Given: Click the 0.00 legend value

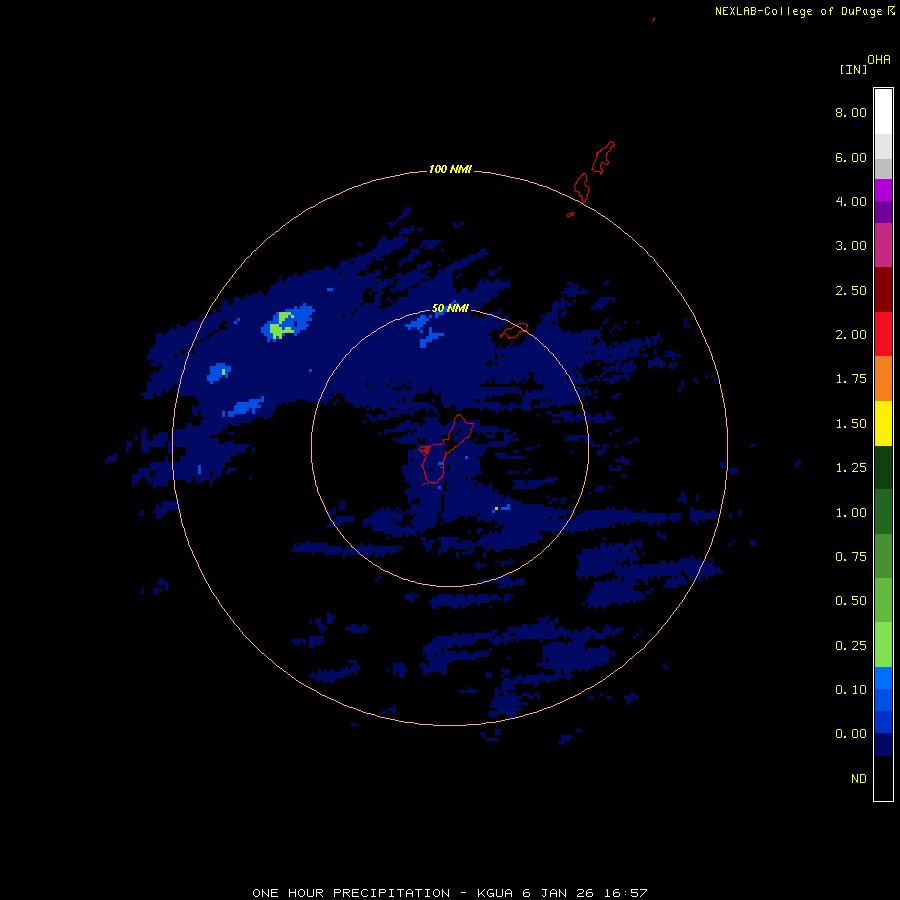Looking at the screenshot, I should (x=851, y=734).
